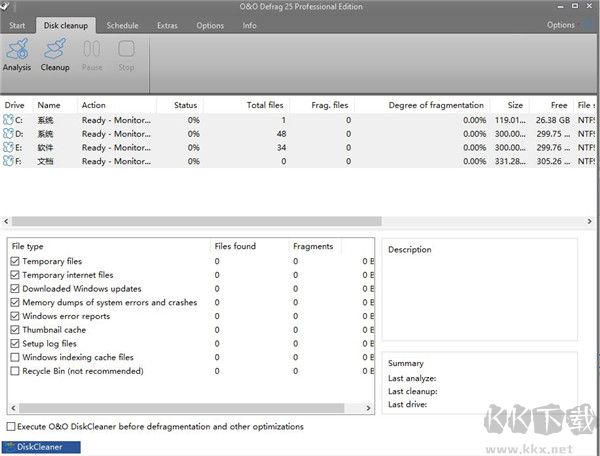The image size is (600, 456).
Task: Uncheck the Temporary files checkbox
Action: pos(14,261)
